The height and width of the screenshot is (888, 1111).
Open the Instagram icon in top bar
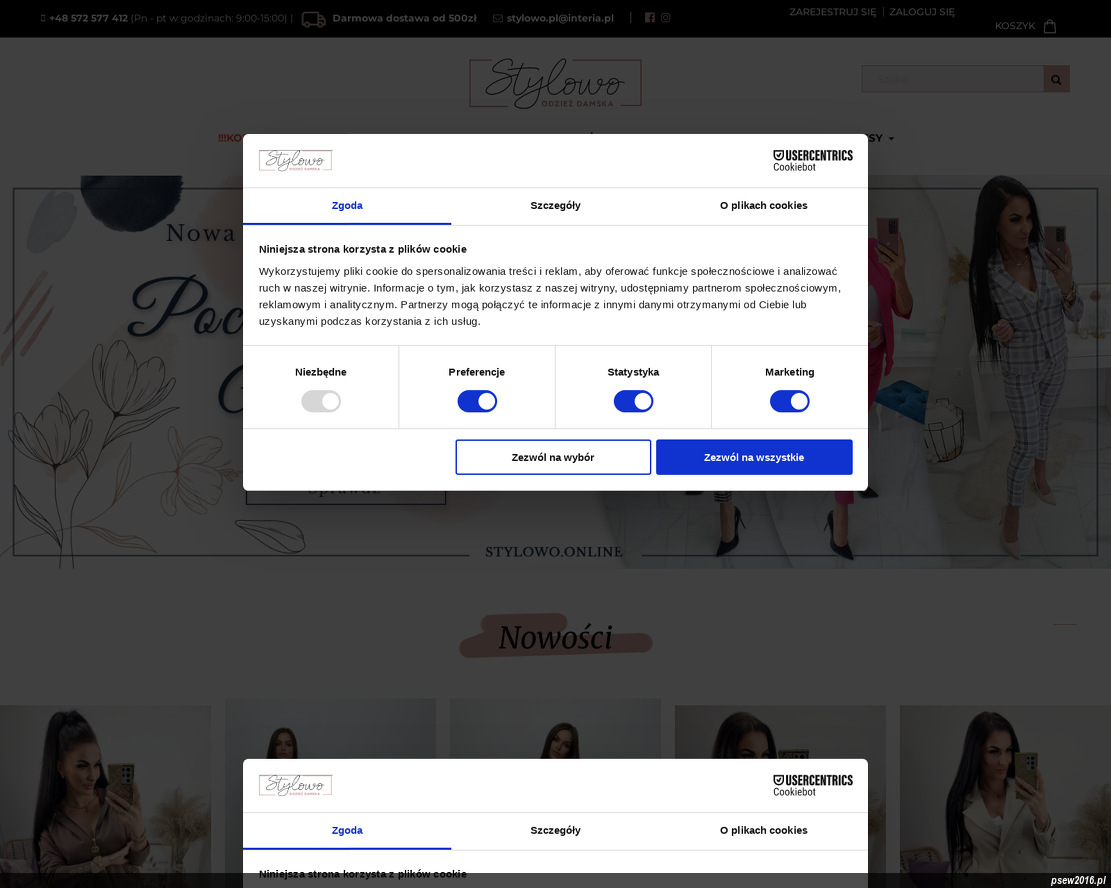[x=665, y=18]
